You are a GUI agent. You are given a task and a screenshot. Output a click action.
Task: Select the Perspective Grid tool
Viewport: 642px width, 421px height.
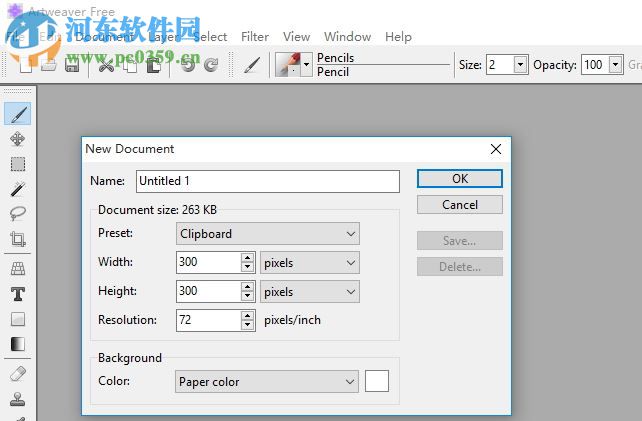pyautogui.click(x=18, y=268)
